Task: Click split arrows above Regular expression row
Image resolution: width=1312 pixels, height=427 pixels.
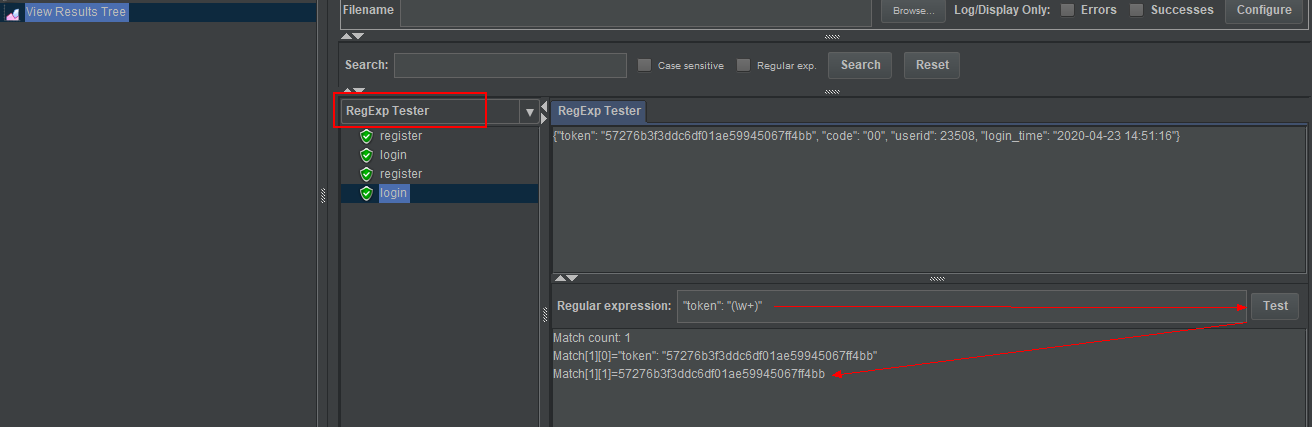Action: pyautogui.click(x=565, y=278)
